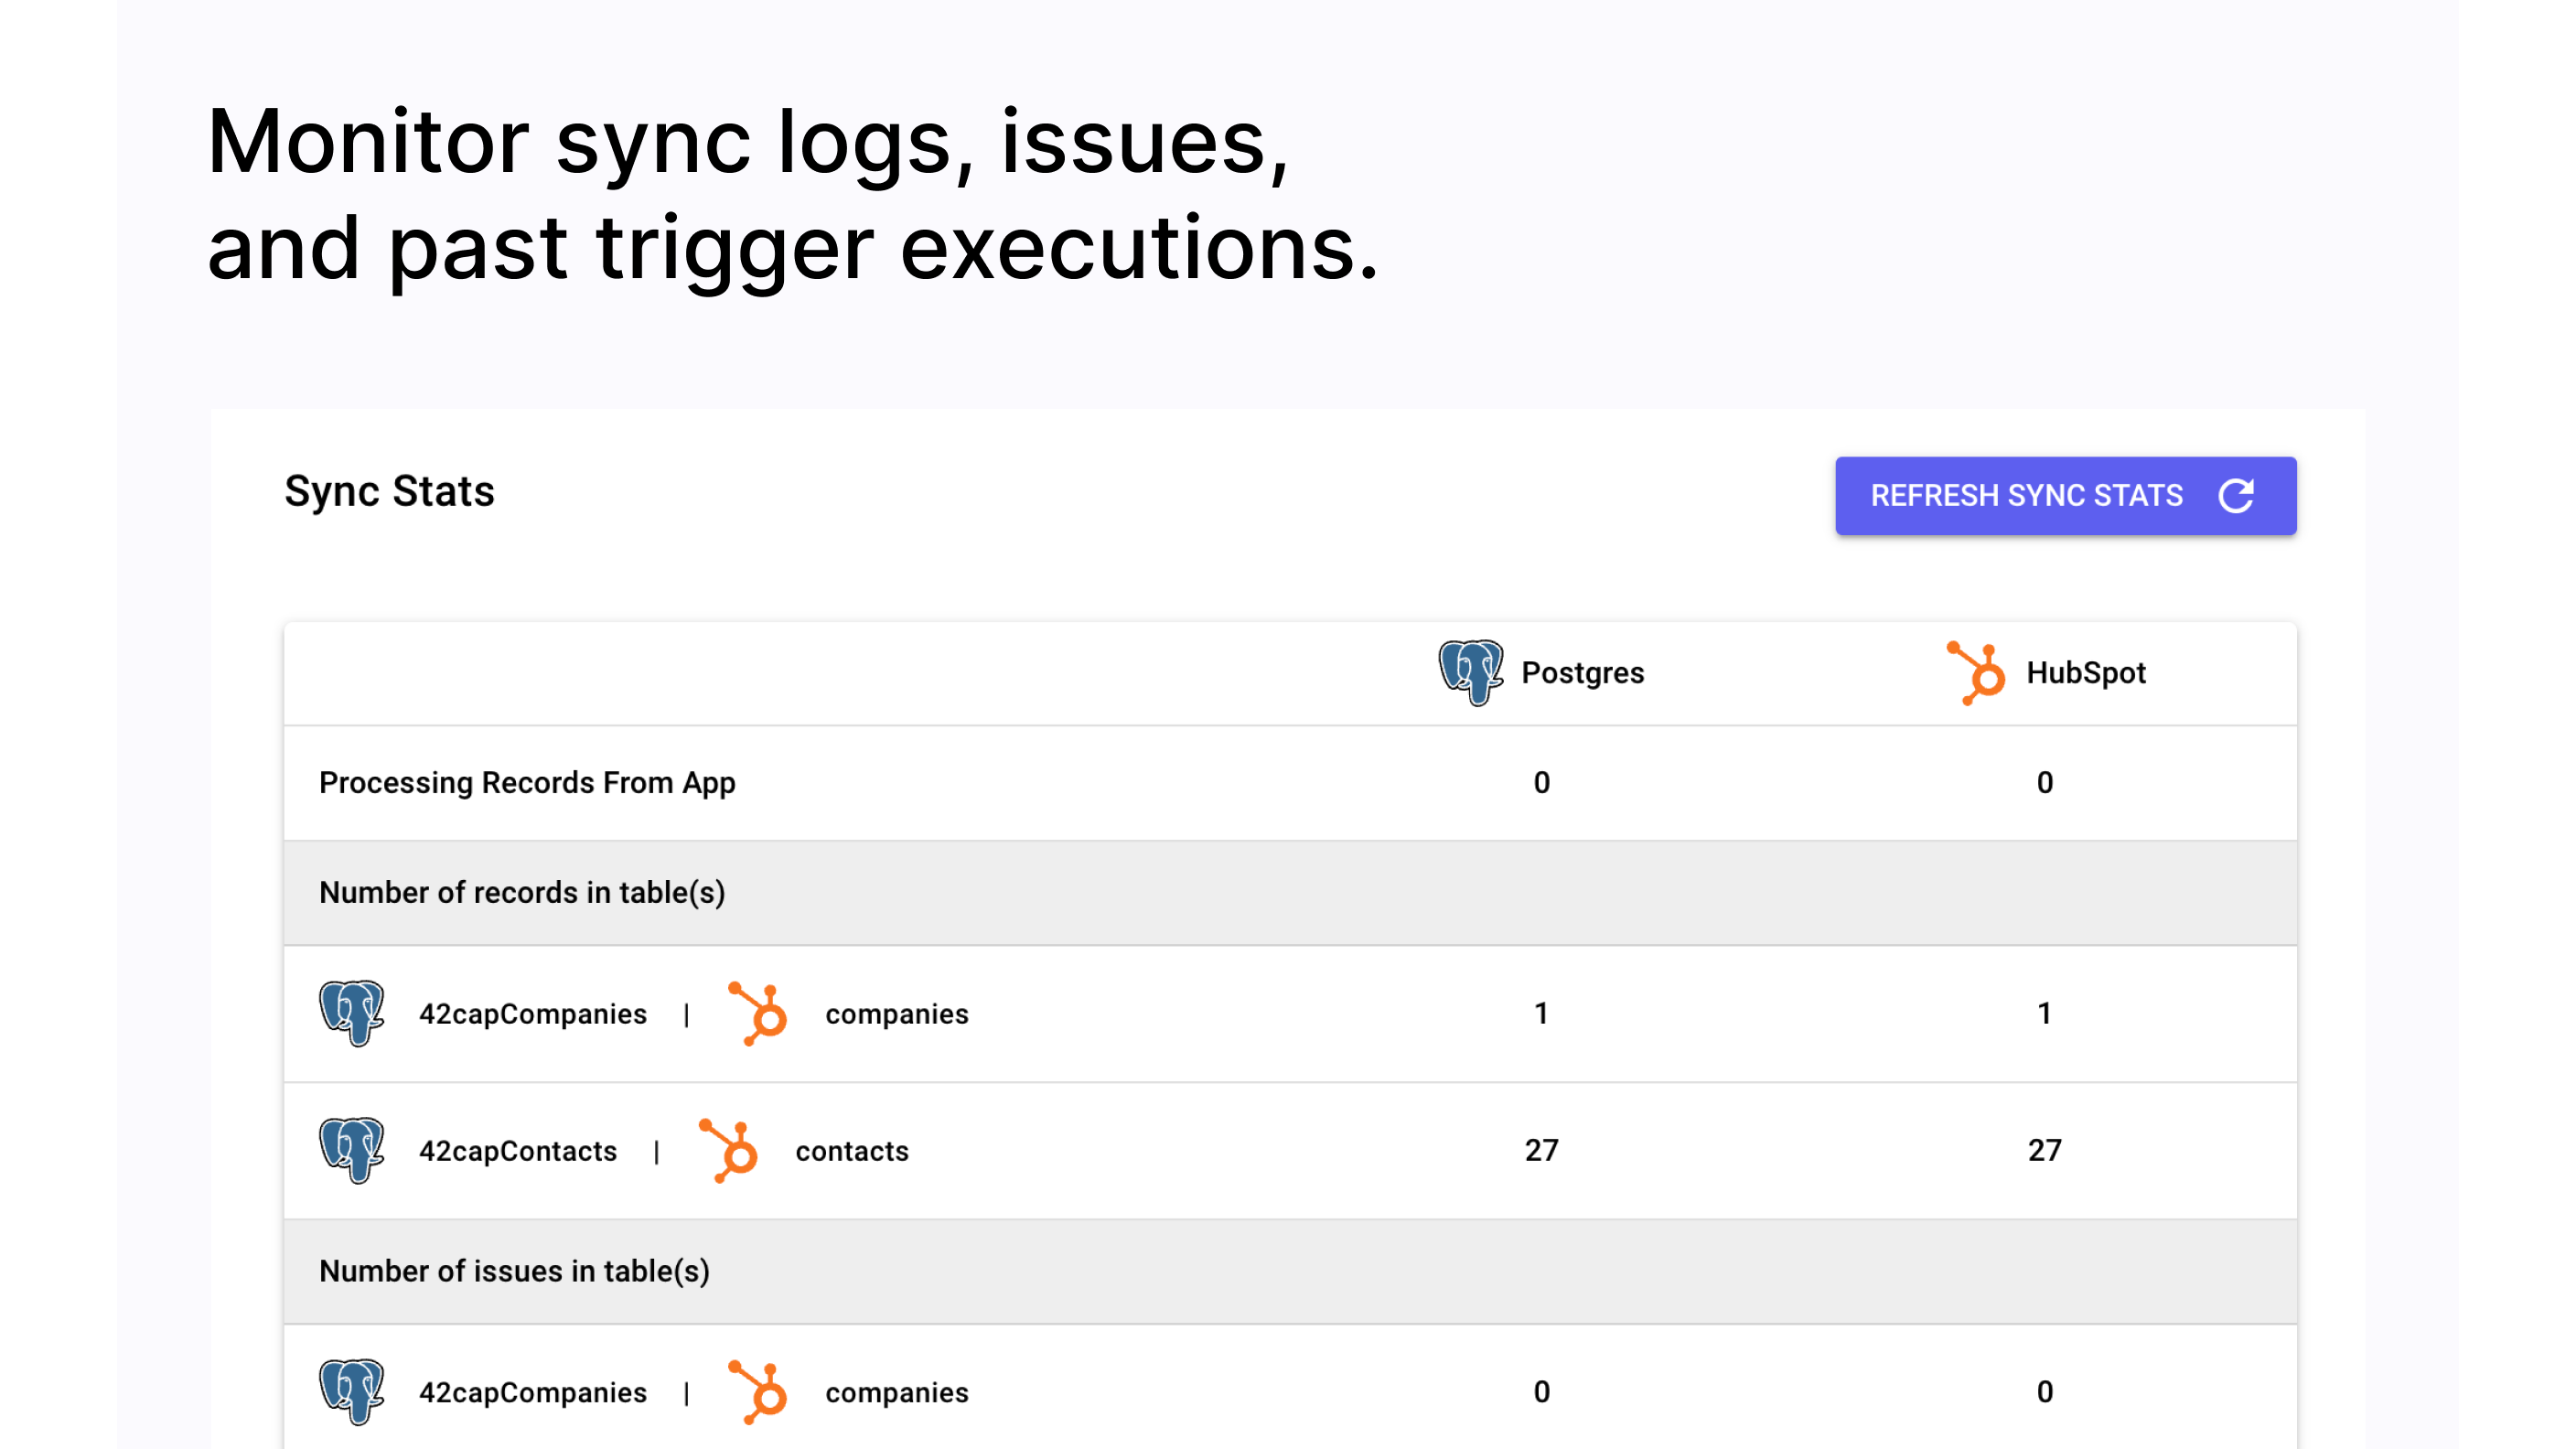The image size is (2576, 1449).
Task: Click Number of issues in table(s) section
Action: pyautogui.click(x=514, y=1271)
